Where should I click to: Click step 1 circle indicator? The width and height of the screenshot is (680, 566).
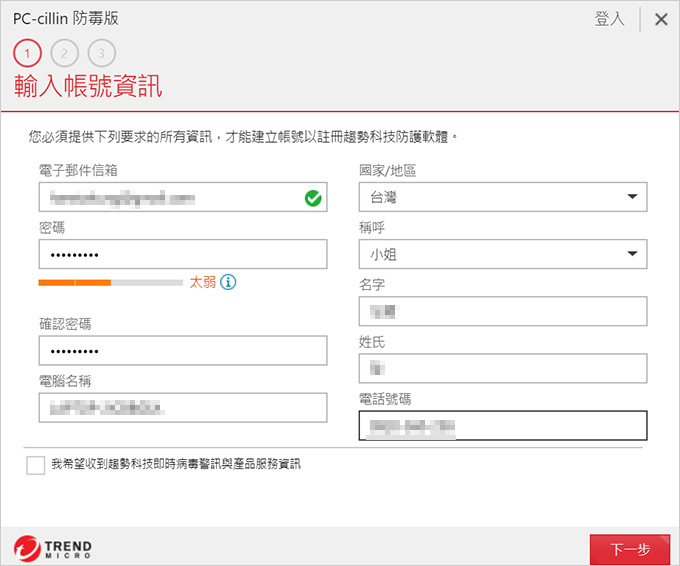pos(27,53)
